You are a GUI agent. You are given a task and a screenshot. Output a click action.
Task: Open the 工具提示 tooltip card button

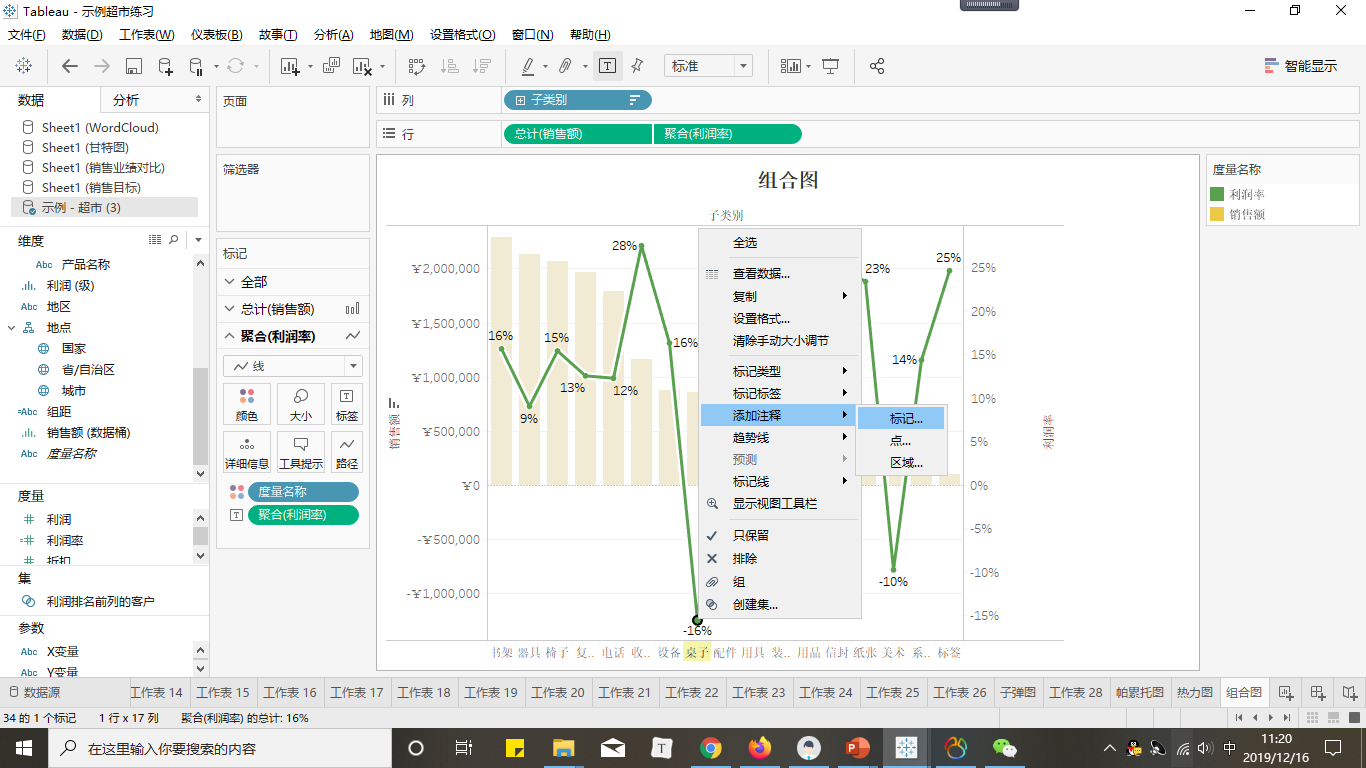[x=301, y=452]
